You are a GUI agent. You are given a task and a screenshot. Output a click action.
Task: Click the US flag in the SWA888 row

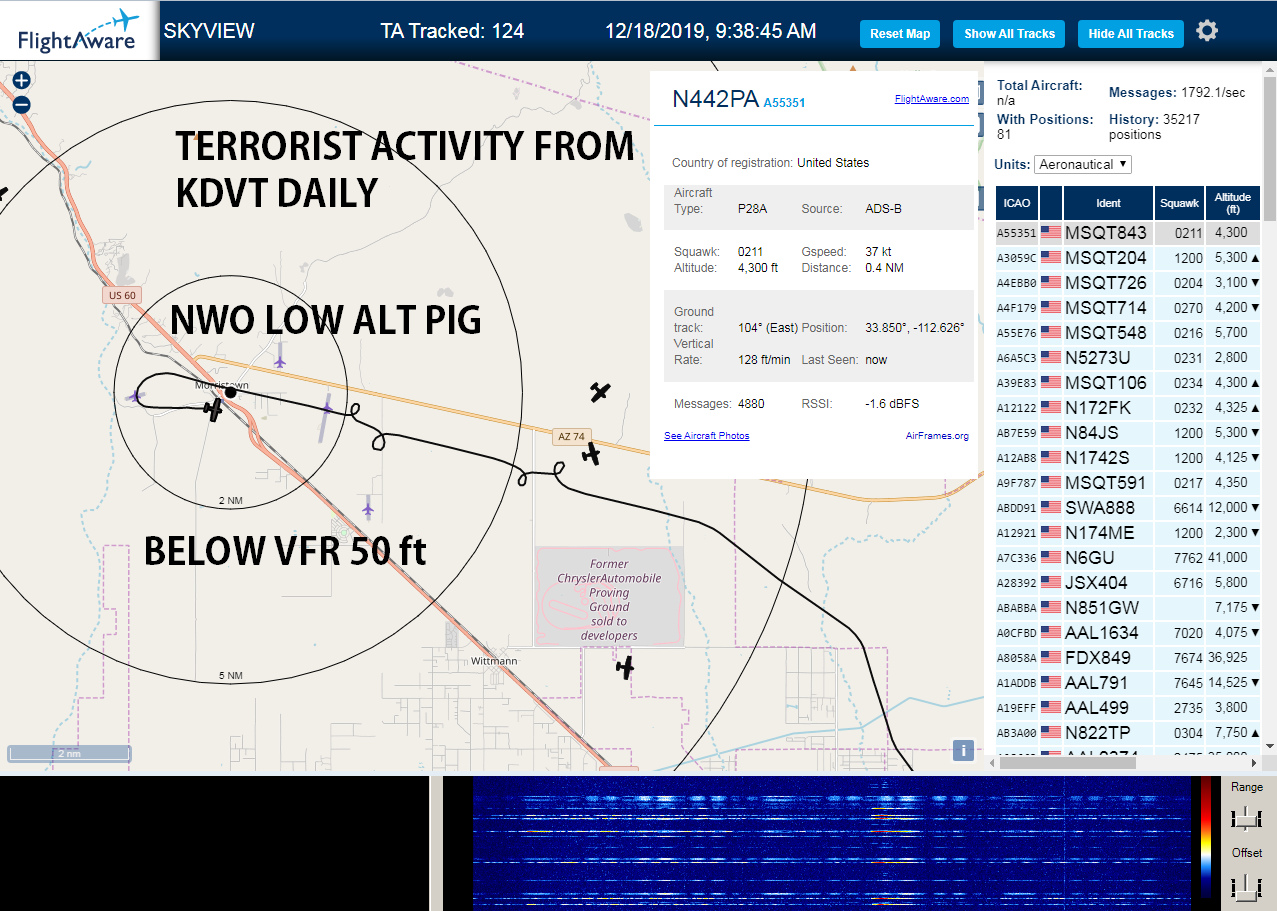[1051, 508]
